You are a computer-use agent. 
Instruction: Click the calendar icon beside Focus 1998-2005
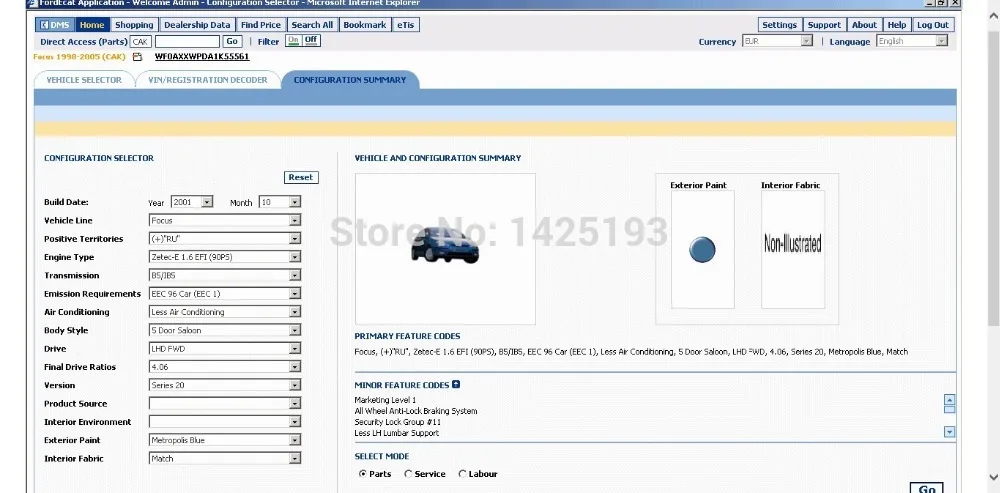coord(137,57)
